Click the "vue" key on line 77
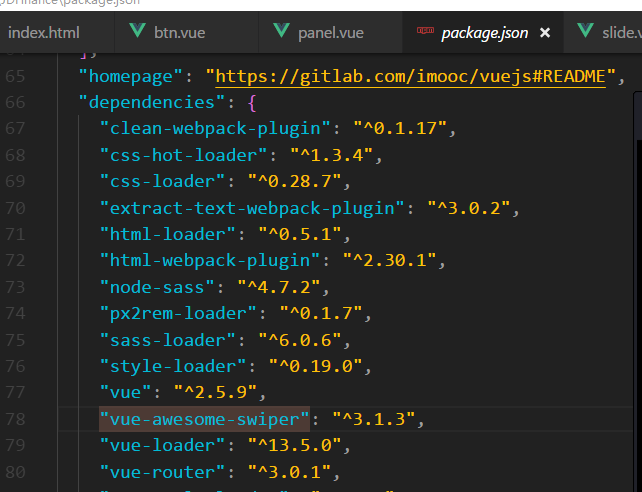 (125, 393)
